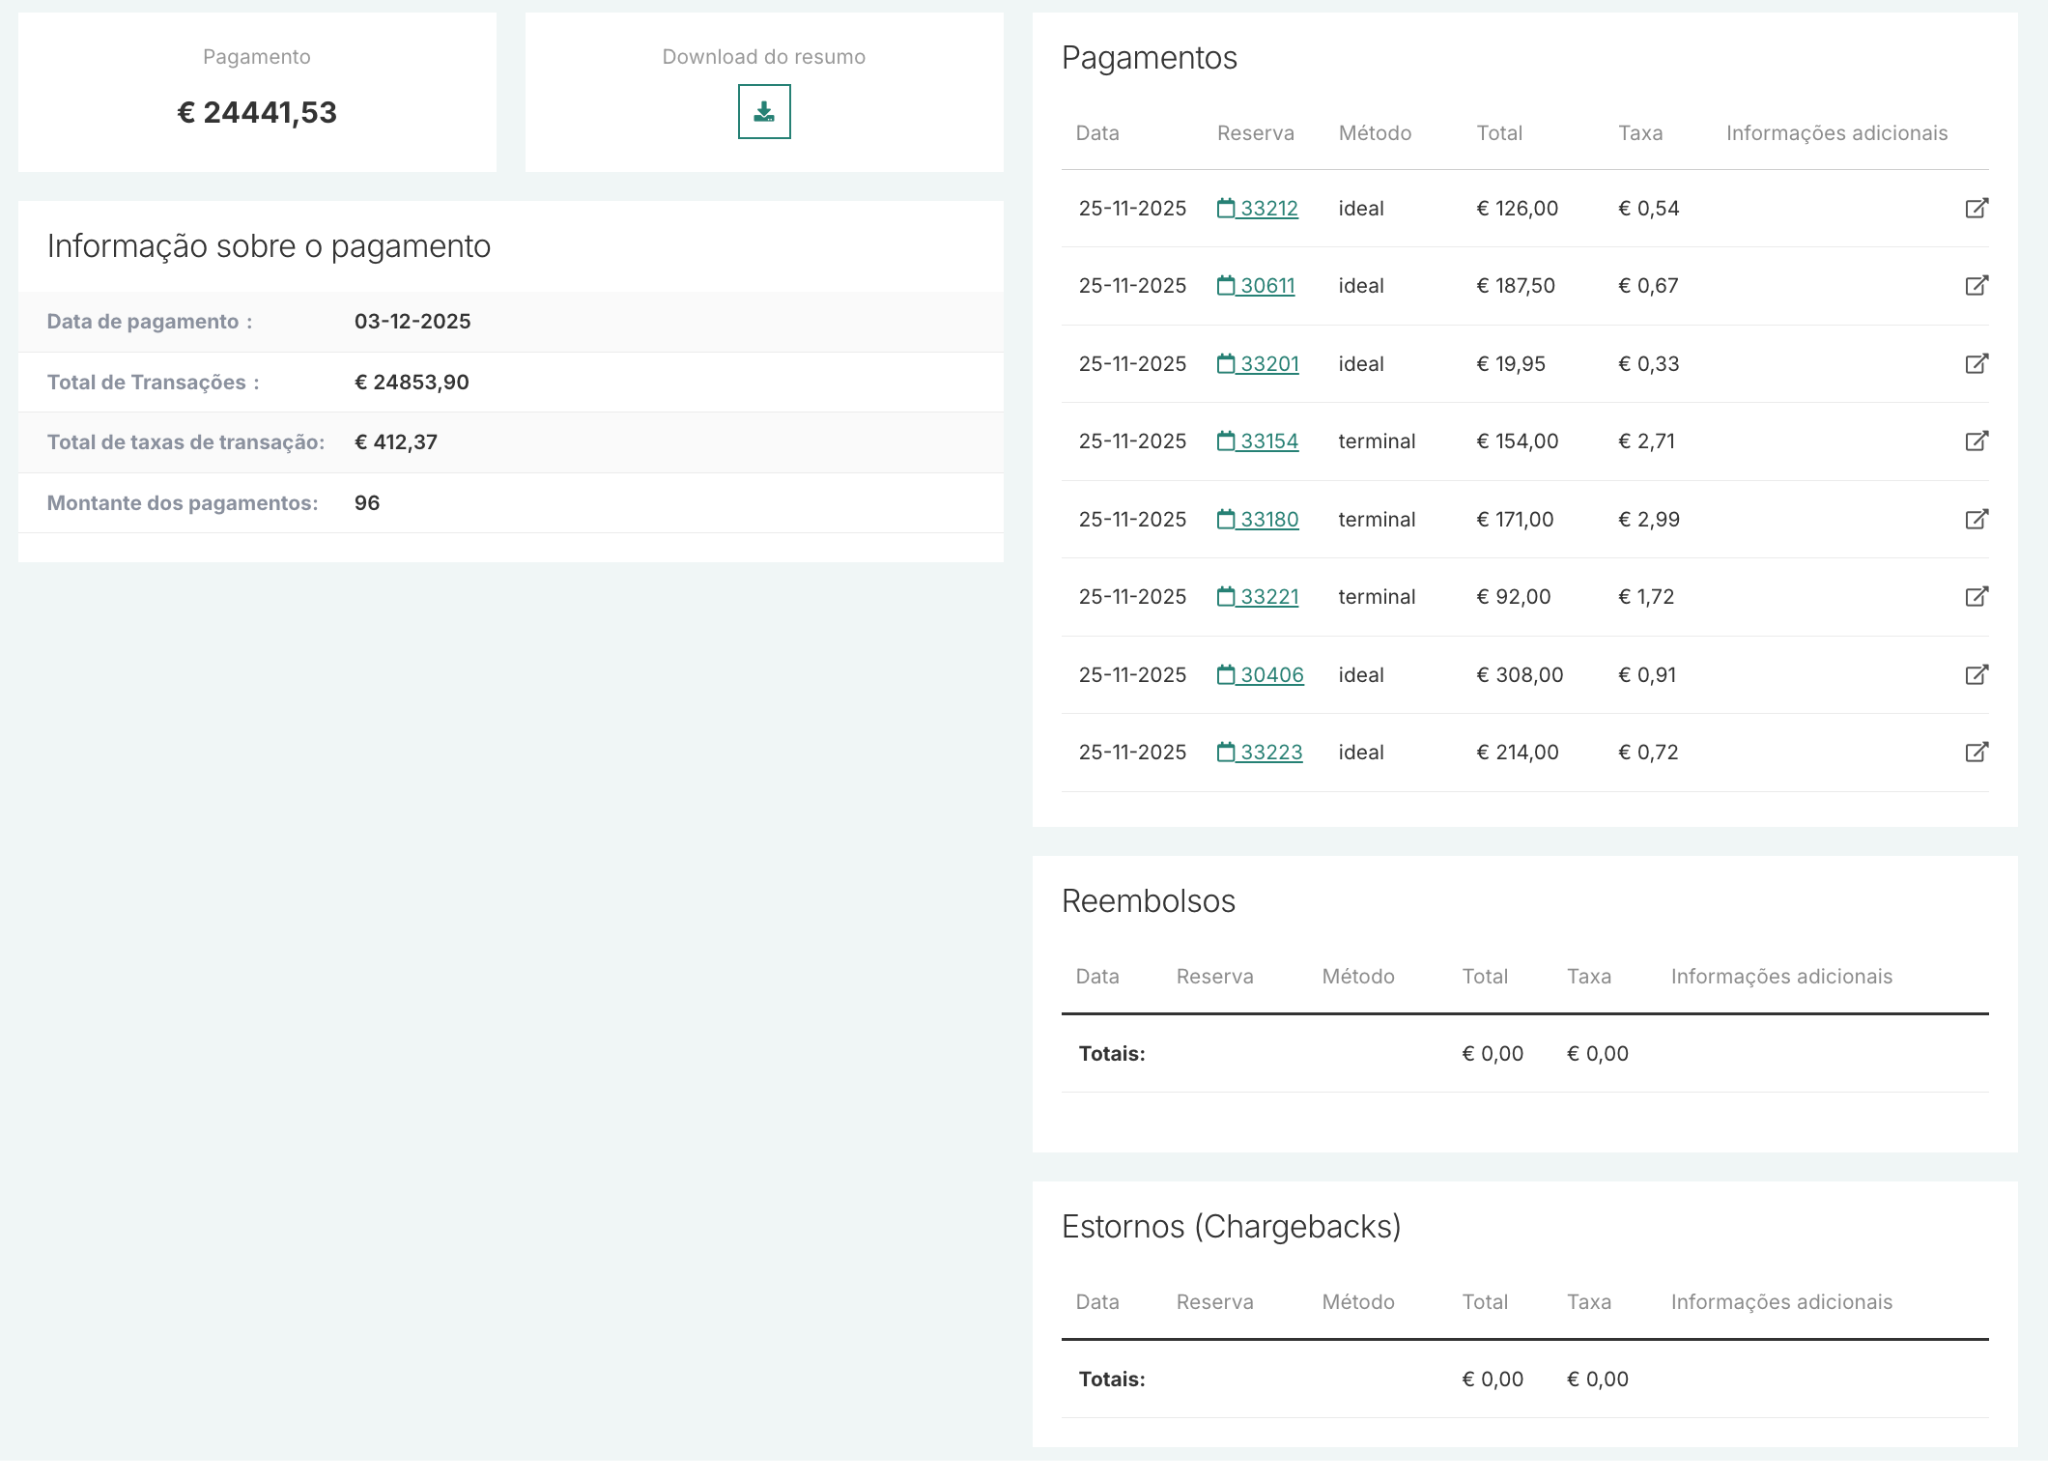Click the Método header in Reembolsos table
This screenshot has height=1461, width=2048.
(x=1357, y=976)
